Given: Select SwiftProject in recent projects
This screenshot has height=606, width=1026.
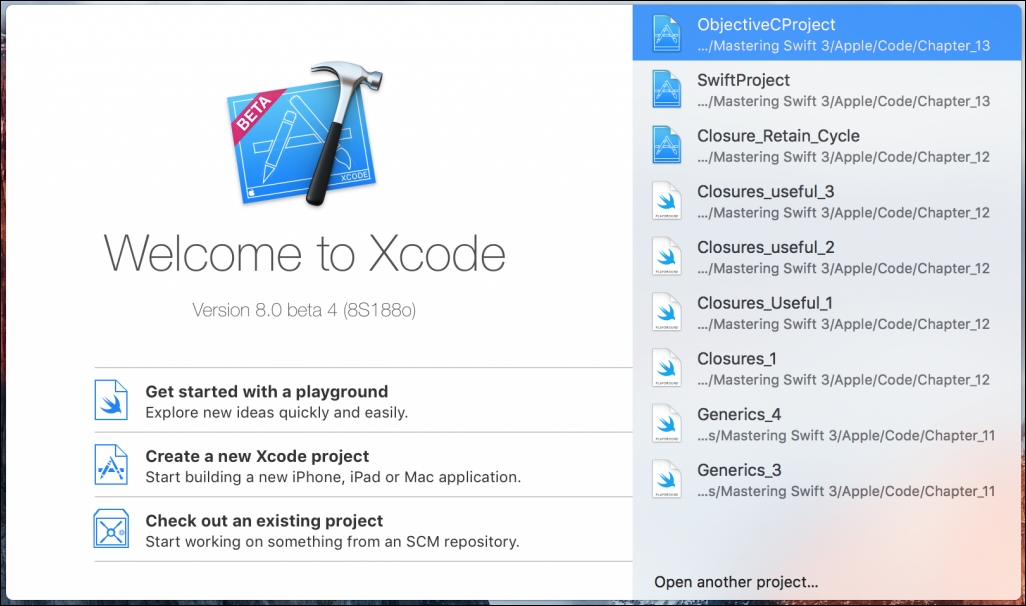Looking at the screenshot, I should (826, 90).
